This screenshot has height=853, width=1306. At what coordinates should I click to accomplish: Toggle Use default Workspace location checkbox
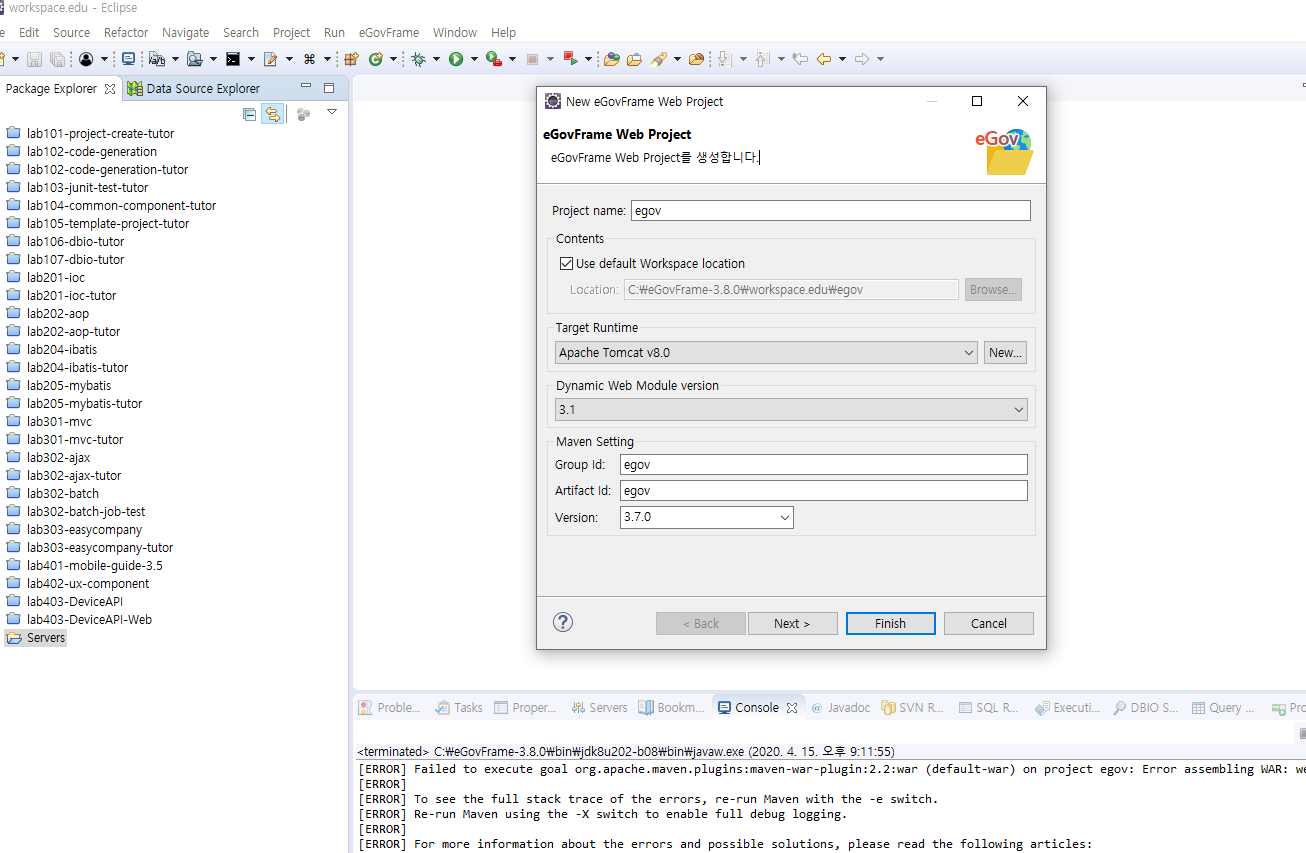pyautogui.click(x=567, y=264)
